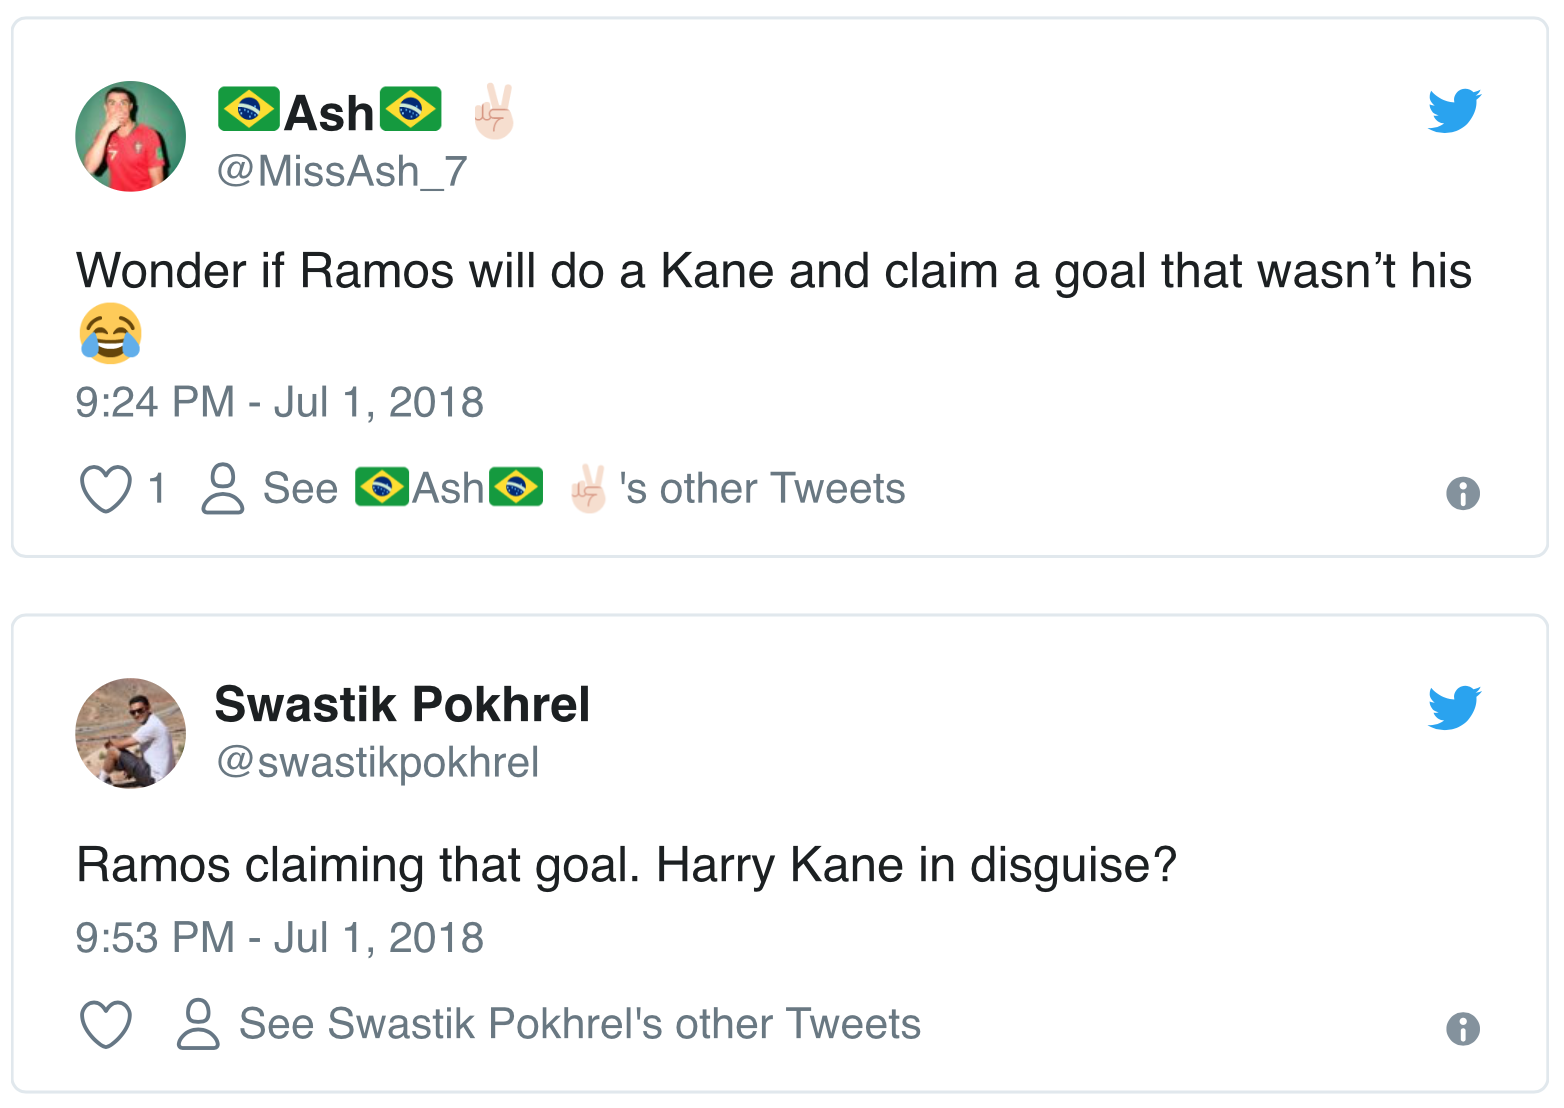Image resolution: width=1564 pixels, height=1108 pixels.
Task: Open the 9:24 PM - Jul 1, 2018 timestamp
Action: [280, 403]
